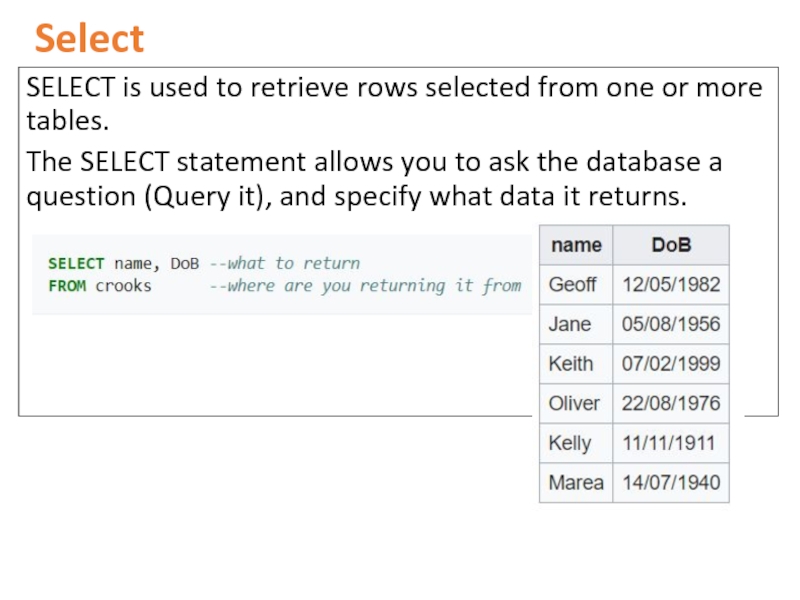This screenshot has height=600, width=800.
Task: Click the date 11/11/1911 cell
Action: click(669, 443)
